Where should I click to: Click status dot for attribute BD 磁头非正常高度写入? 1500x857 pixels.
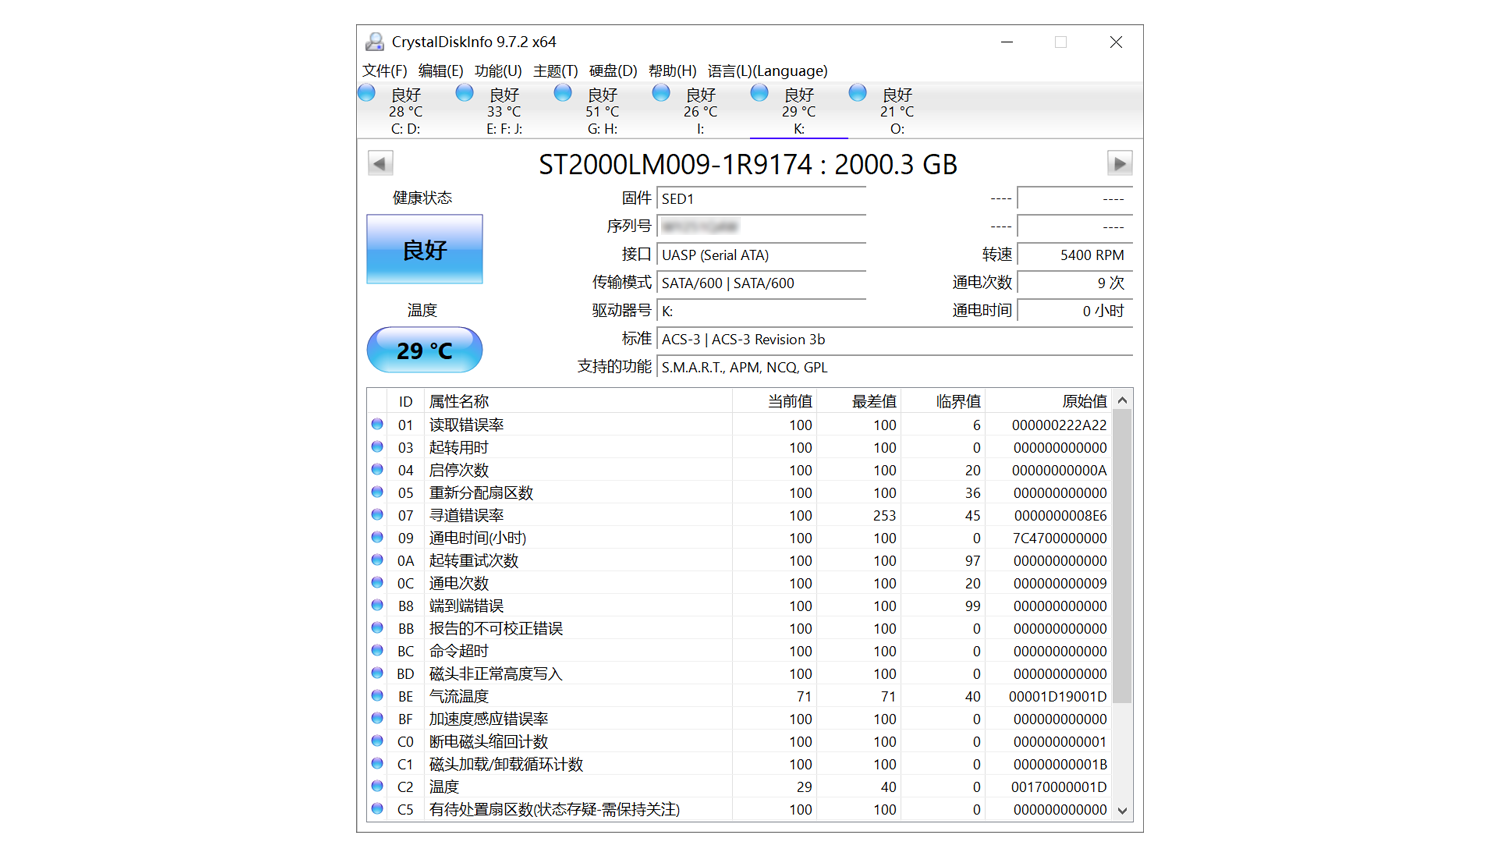(377, 673)
